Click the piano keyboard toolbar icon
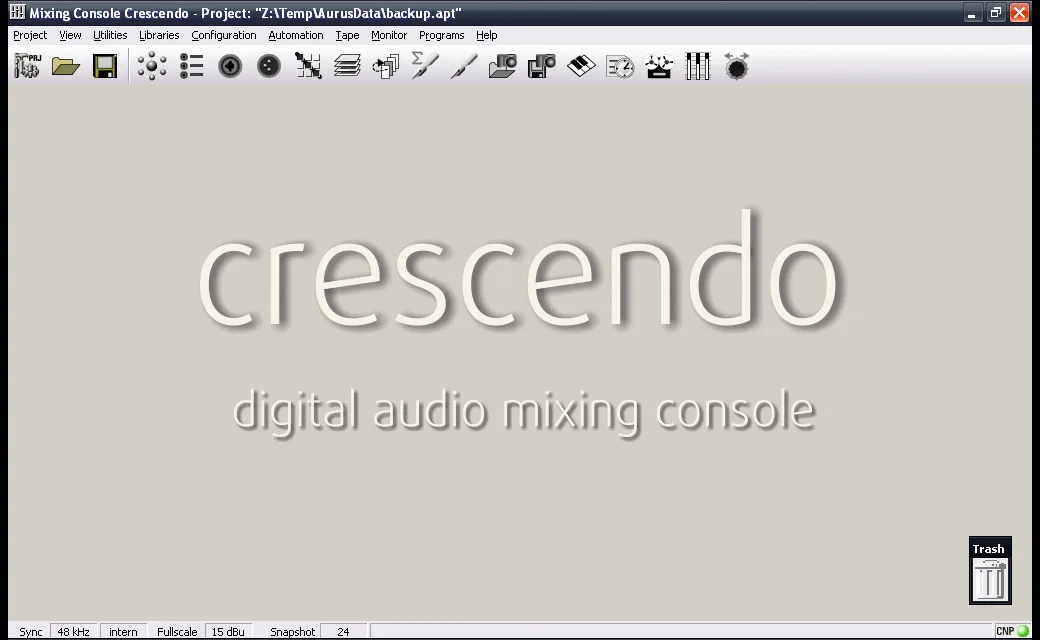 coord(581,66)
